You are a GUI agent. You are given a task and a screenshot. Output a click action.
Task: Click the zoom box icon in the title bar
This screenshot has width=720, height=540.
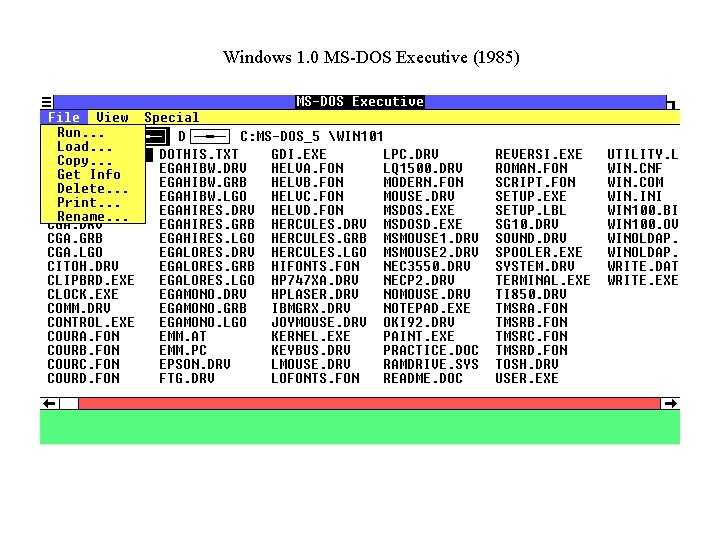click(672, 104)
